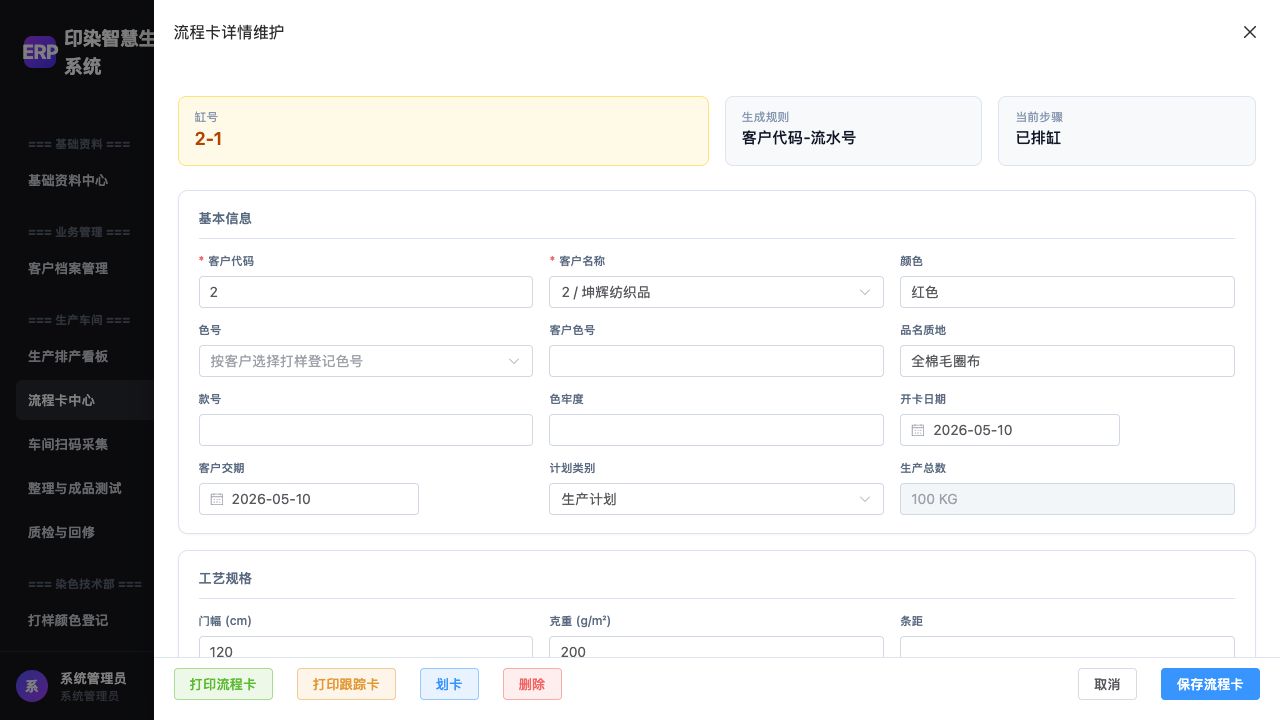Open the 色号 selection dropdown
Image resolution: width=1280 pixels, height=720 pixels.
[x=366, y=361]
